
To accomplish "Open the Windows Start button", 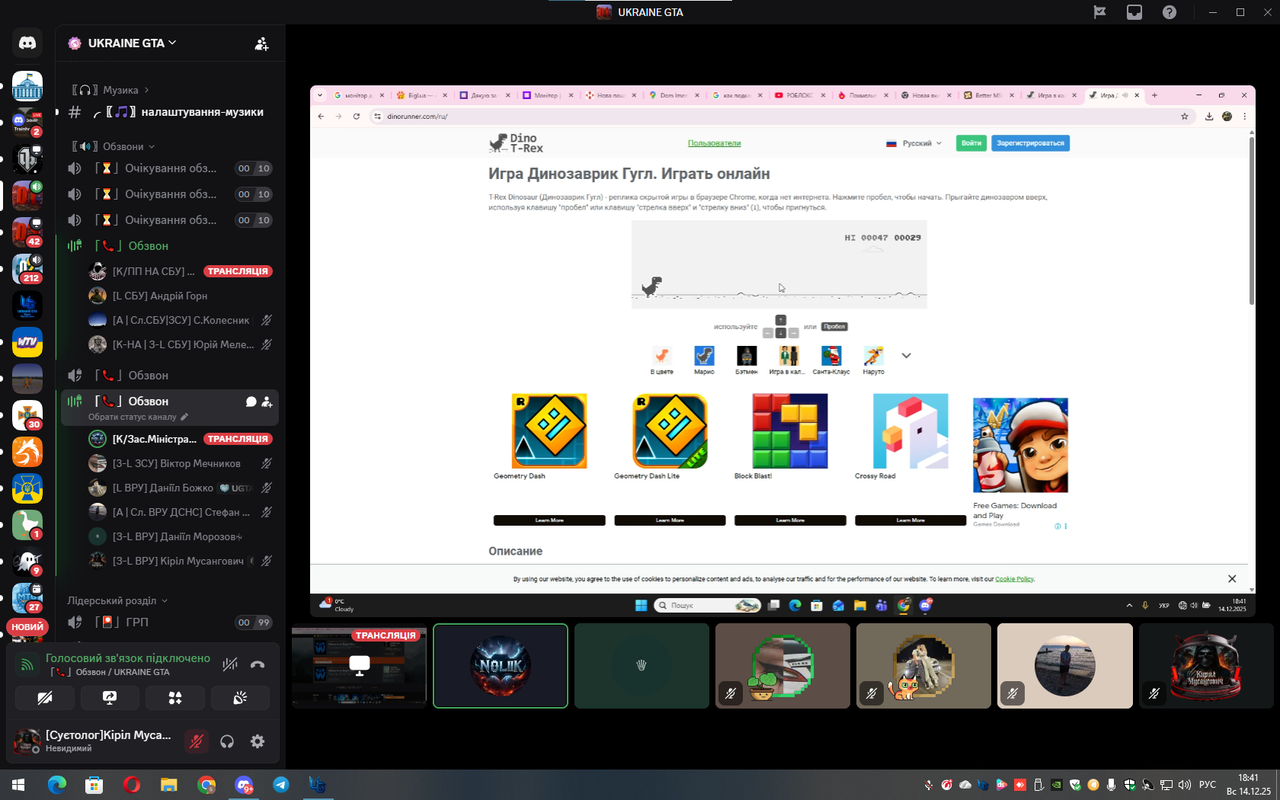I will point(16,785).
